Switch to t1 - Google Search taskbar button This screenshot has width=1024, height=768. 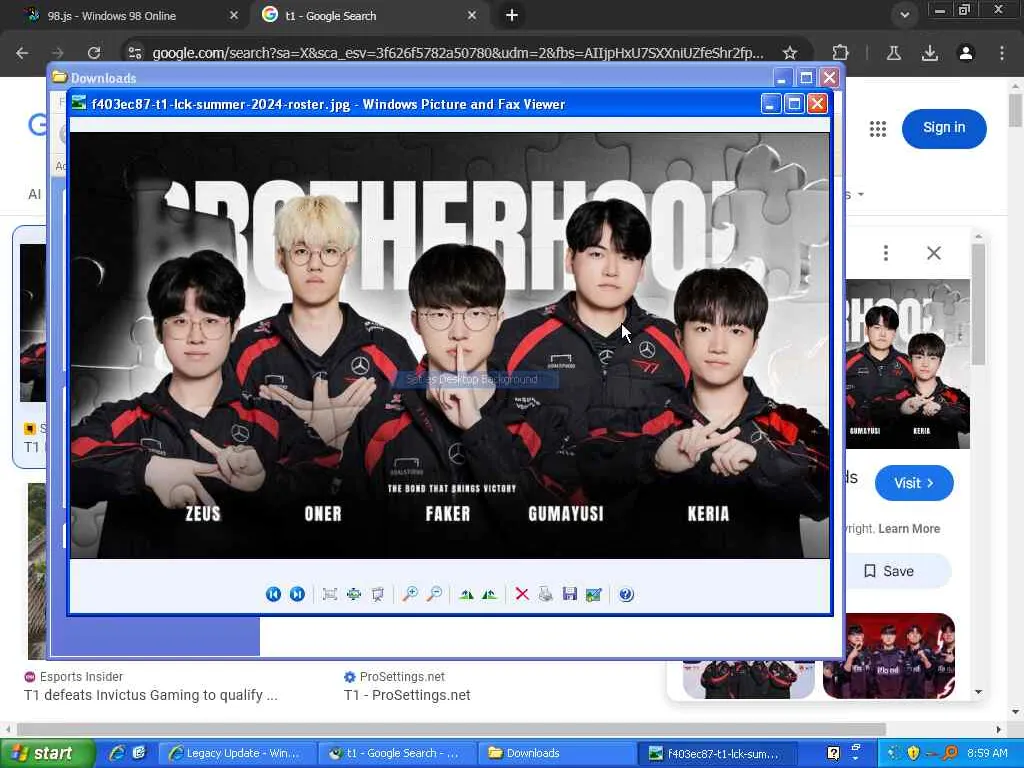click(x=396, y=753)
